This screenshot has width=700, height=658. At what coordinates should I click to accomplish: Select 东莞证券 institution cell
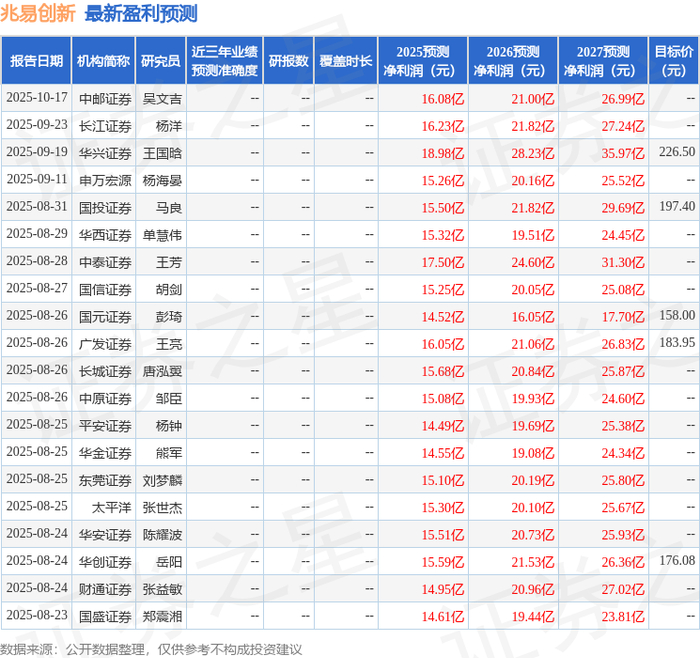point(105,480)
